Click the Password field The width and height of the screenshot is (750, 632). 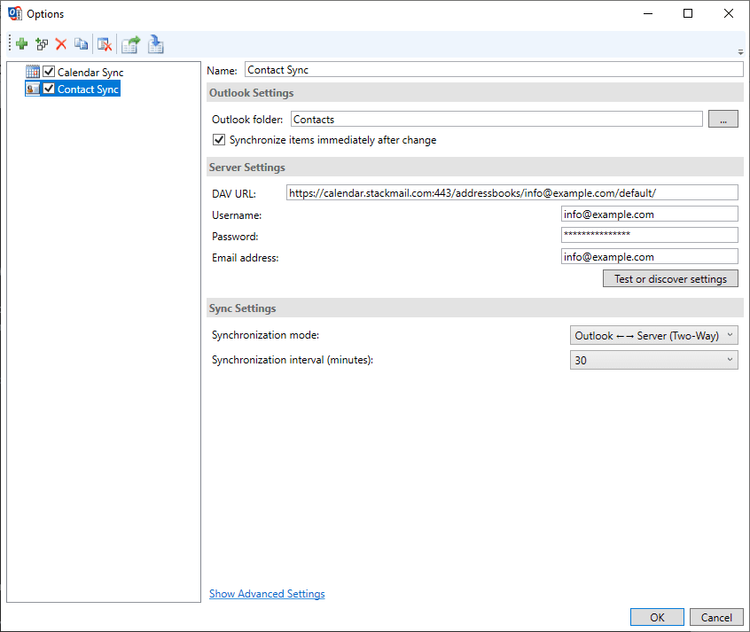click(x=650, y=235)
